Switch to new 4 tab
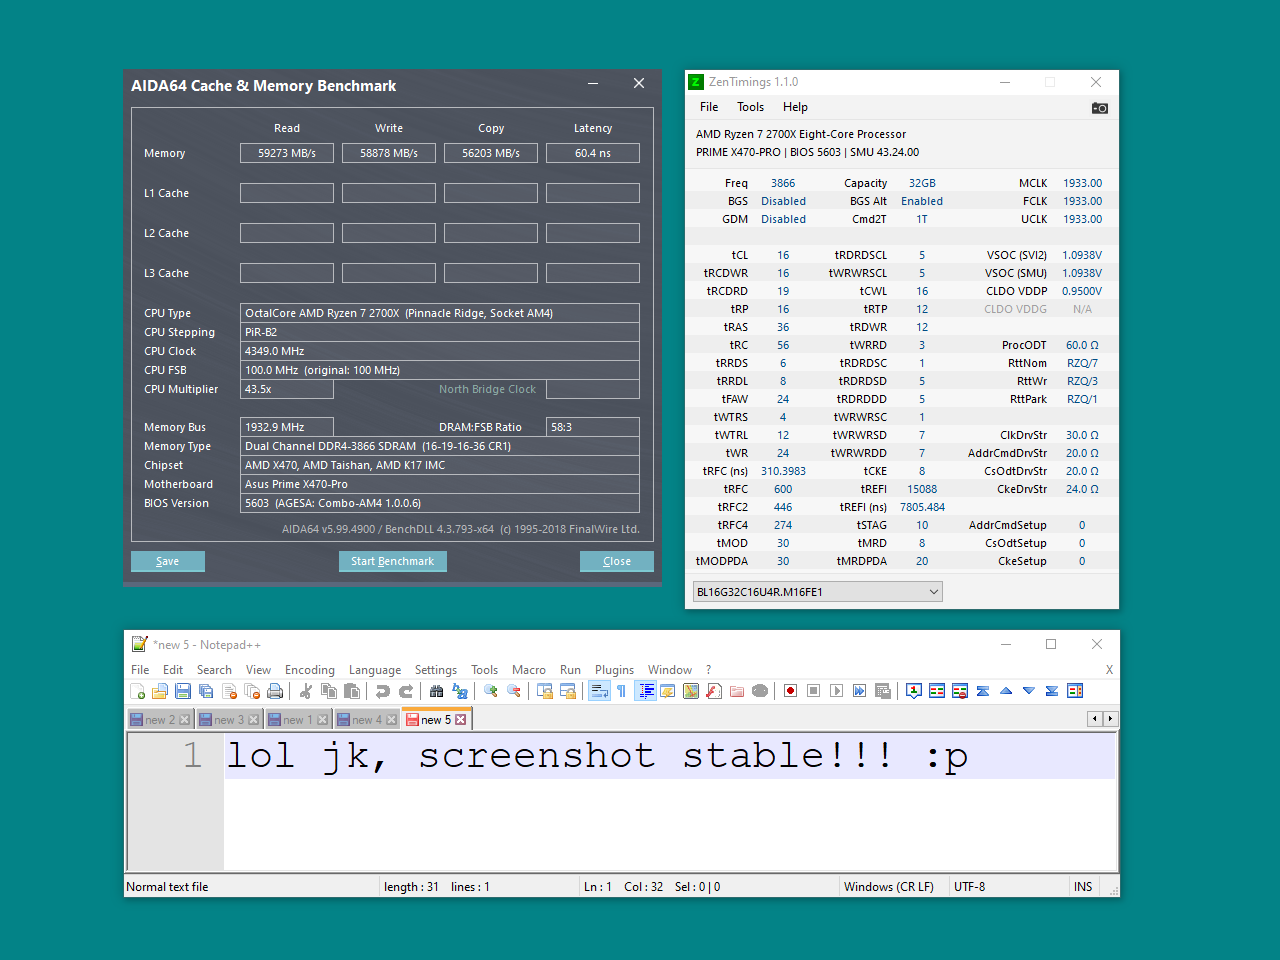 click(367, 720)
